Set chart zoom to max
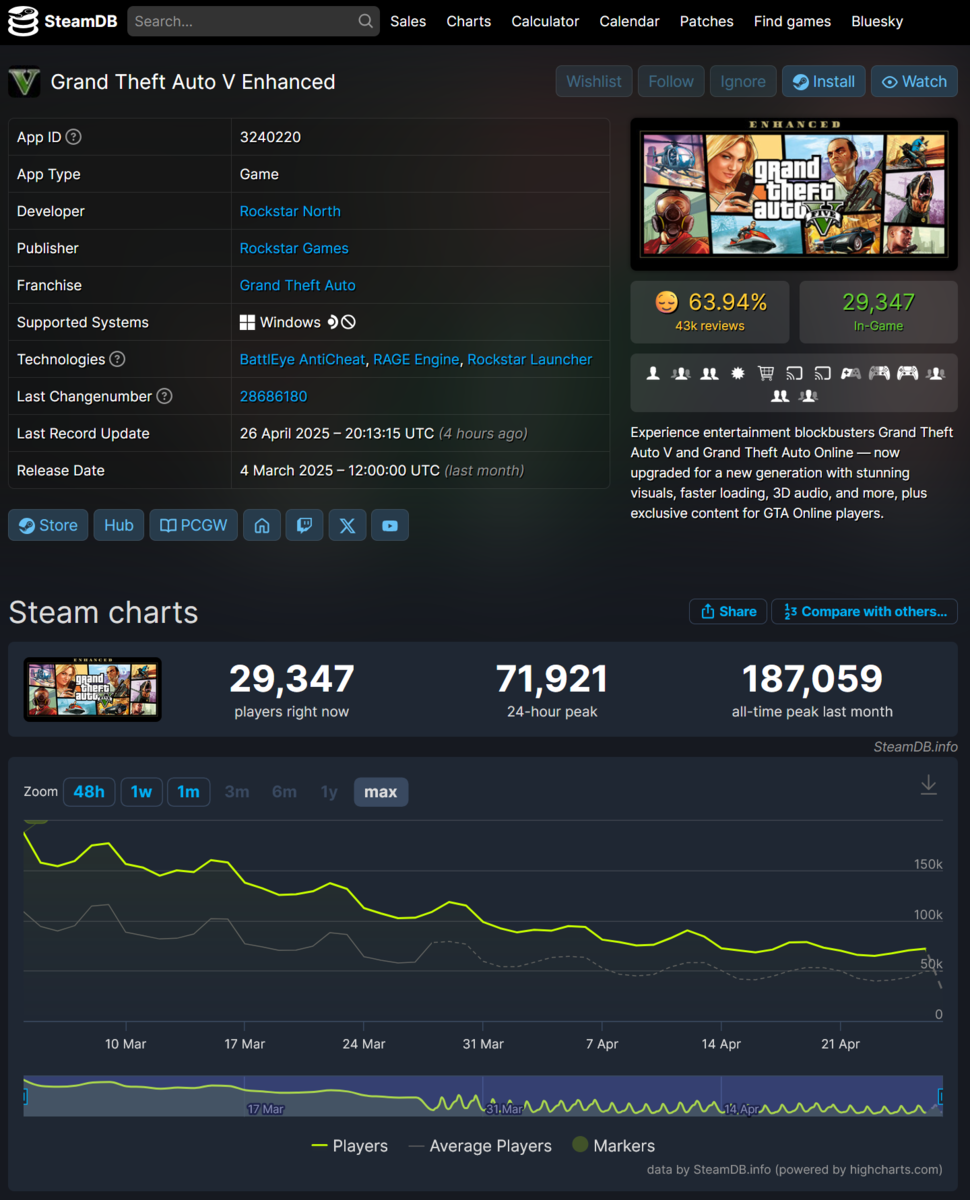This screenshot has height=1200, width=970. click(x=381, y=792)
